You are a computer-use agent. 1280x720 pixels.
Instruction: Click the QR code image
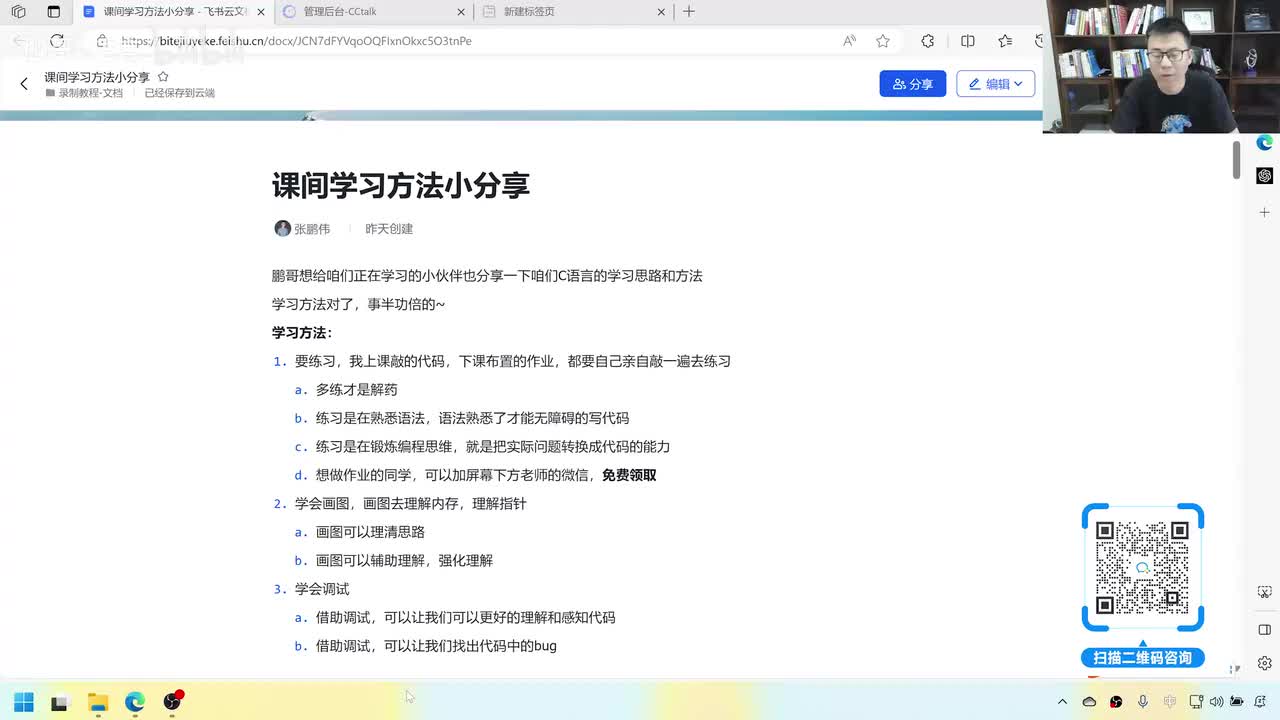coord(1142,567)
